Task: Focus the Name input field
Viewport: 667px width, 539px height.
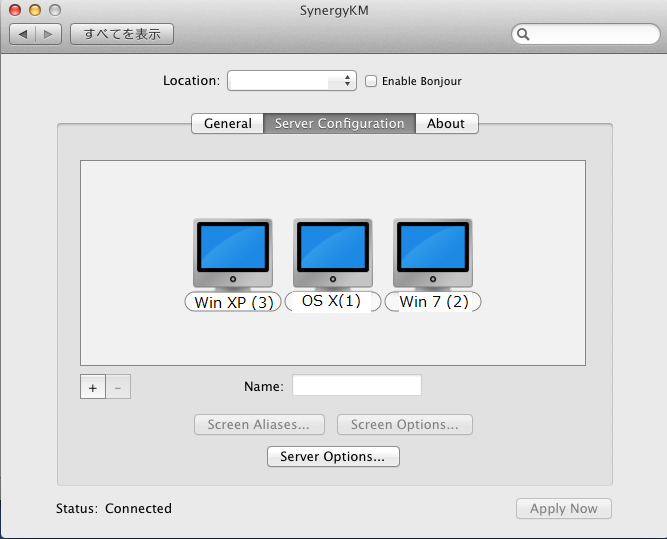Action: pos(357,385)
